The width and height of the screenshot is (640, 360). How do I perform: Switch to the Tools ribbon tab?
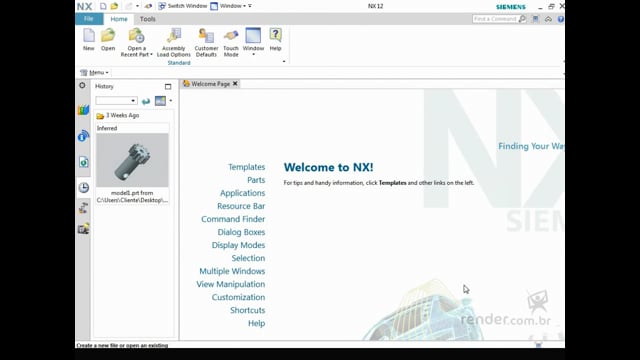147,19
